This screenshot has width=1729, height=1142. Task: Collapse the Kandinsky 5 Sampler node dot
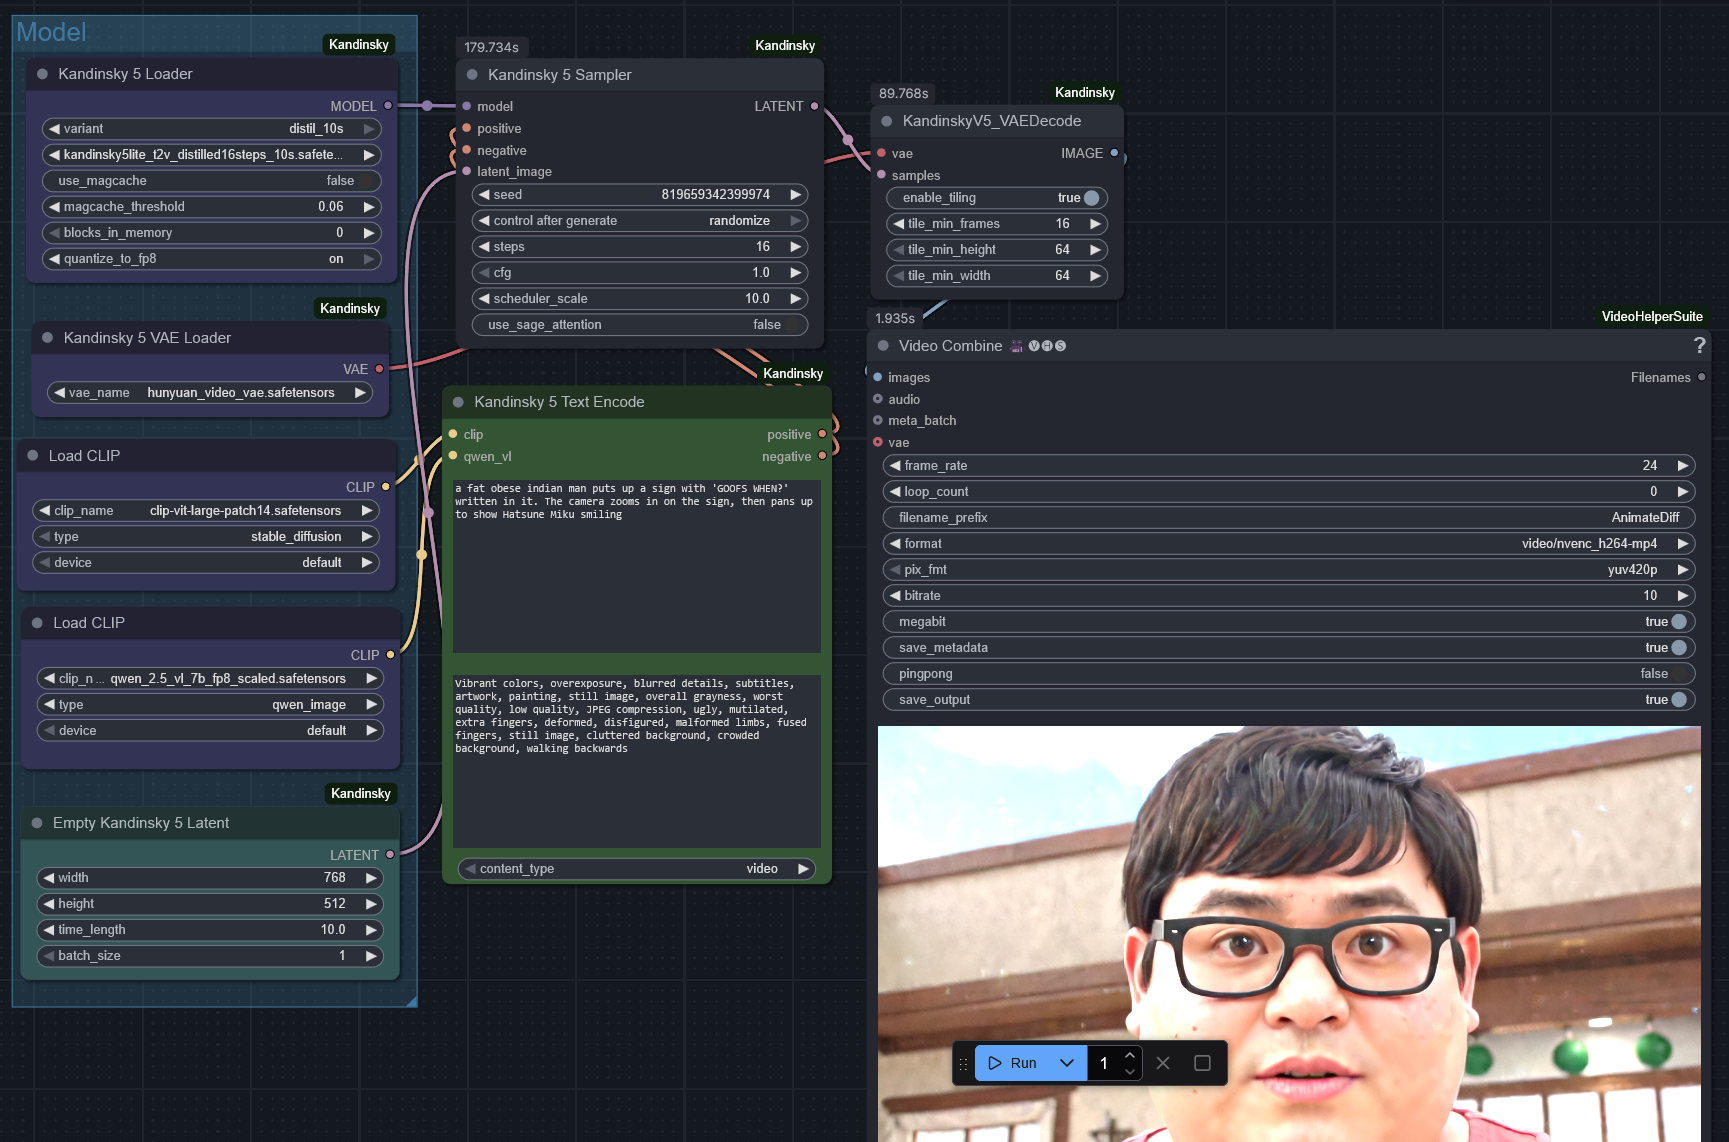(x=472, y=75)
